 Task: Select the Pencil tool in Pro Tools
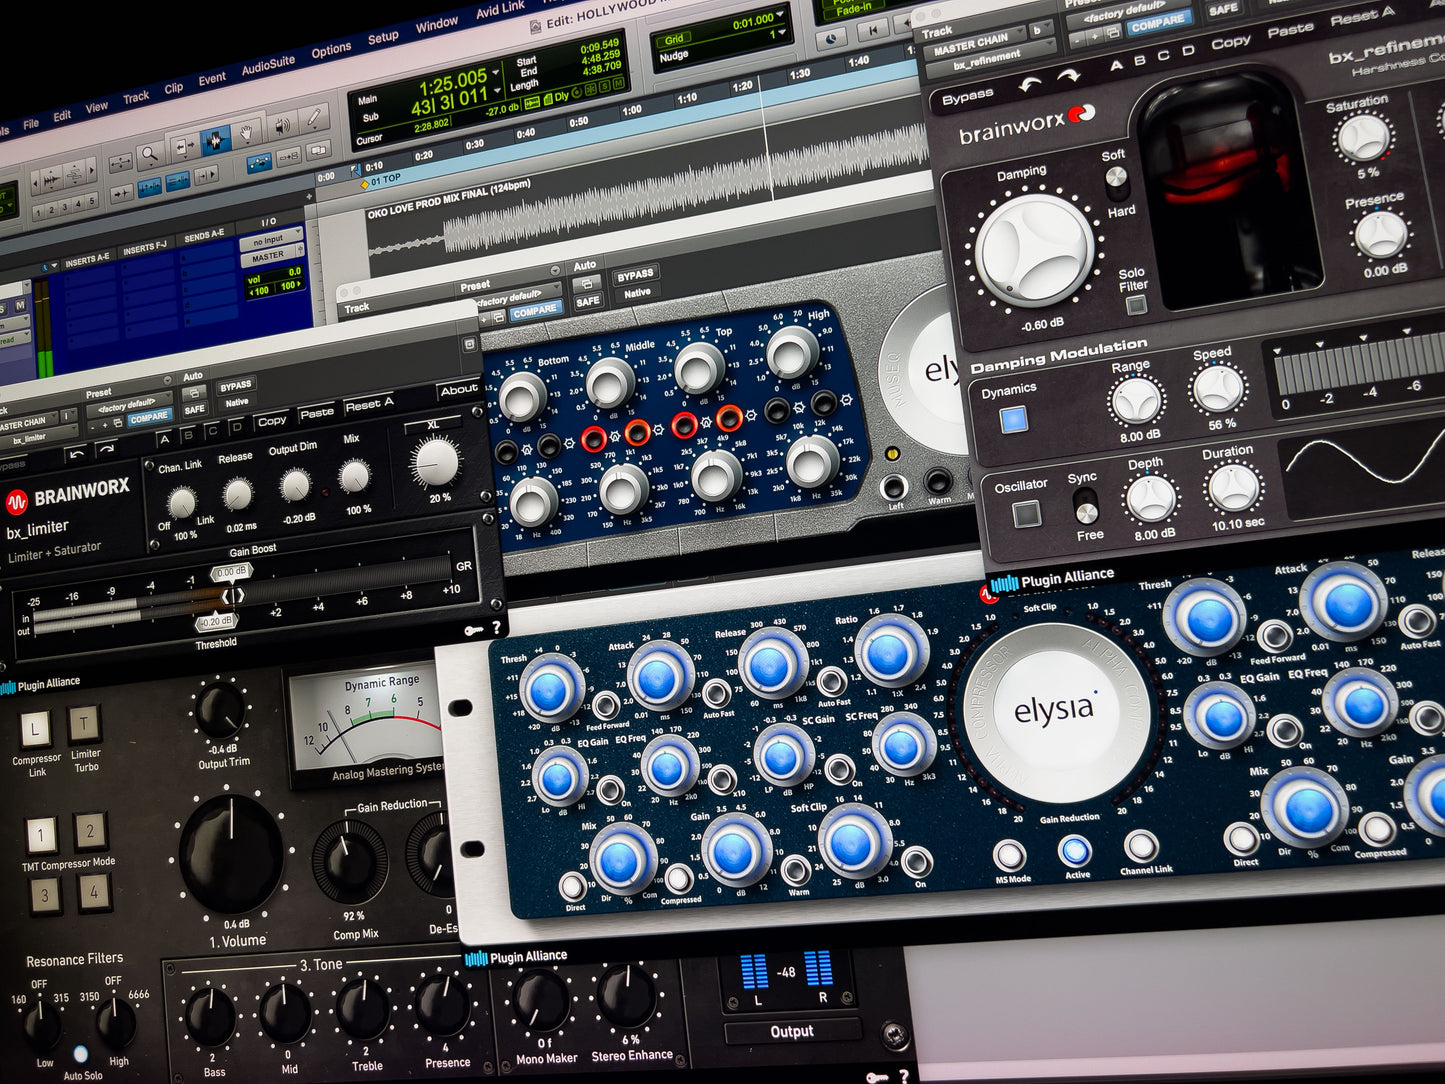(313, 118)
